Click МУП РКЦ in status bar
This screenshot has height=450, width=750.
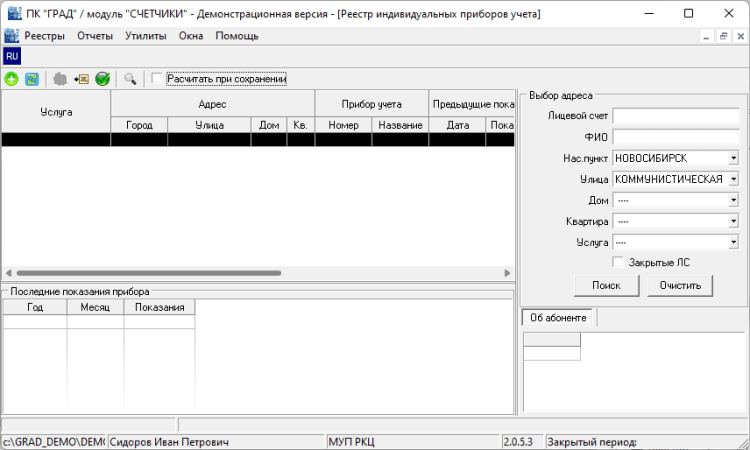click(352, 442)
